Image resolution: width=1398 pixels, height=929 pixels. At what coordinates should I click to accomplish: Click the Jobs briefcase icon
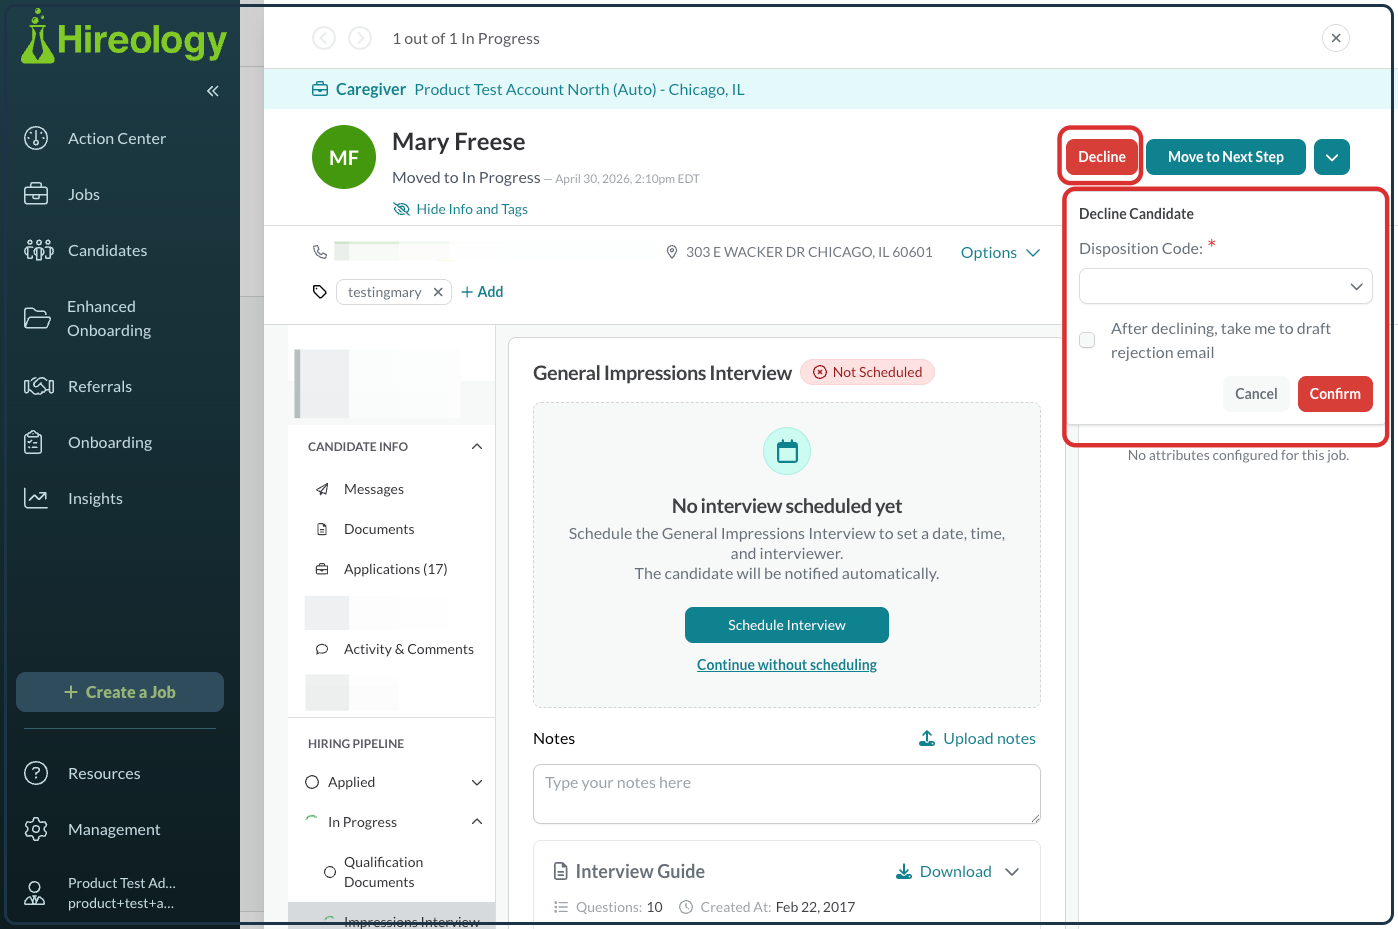pos(36,194)
